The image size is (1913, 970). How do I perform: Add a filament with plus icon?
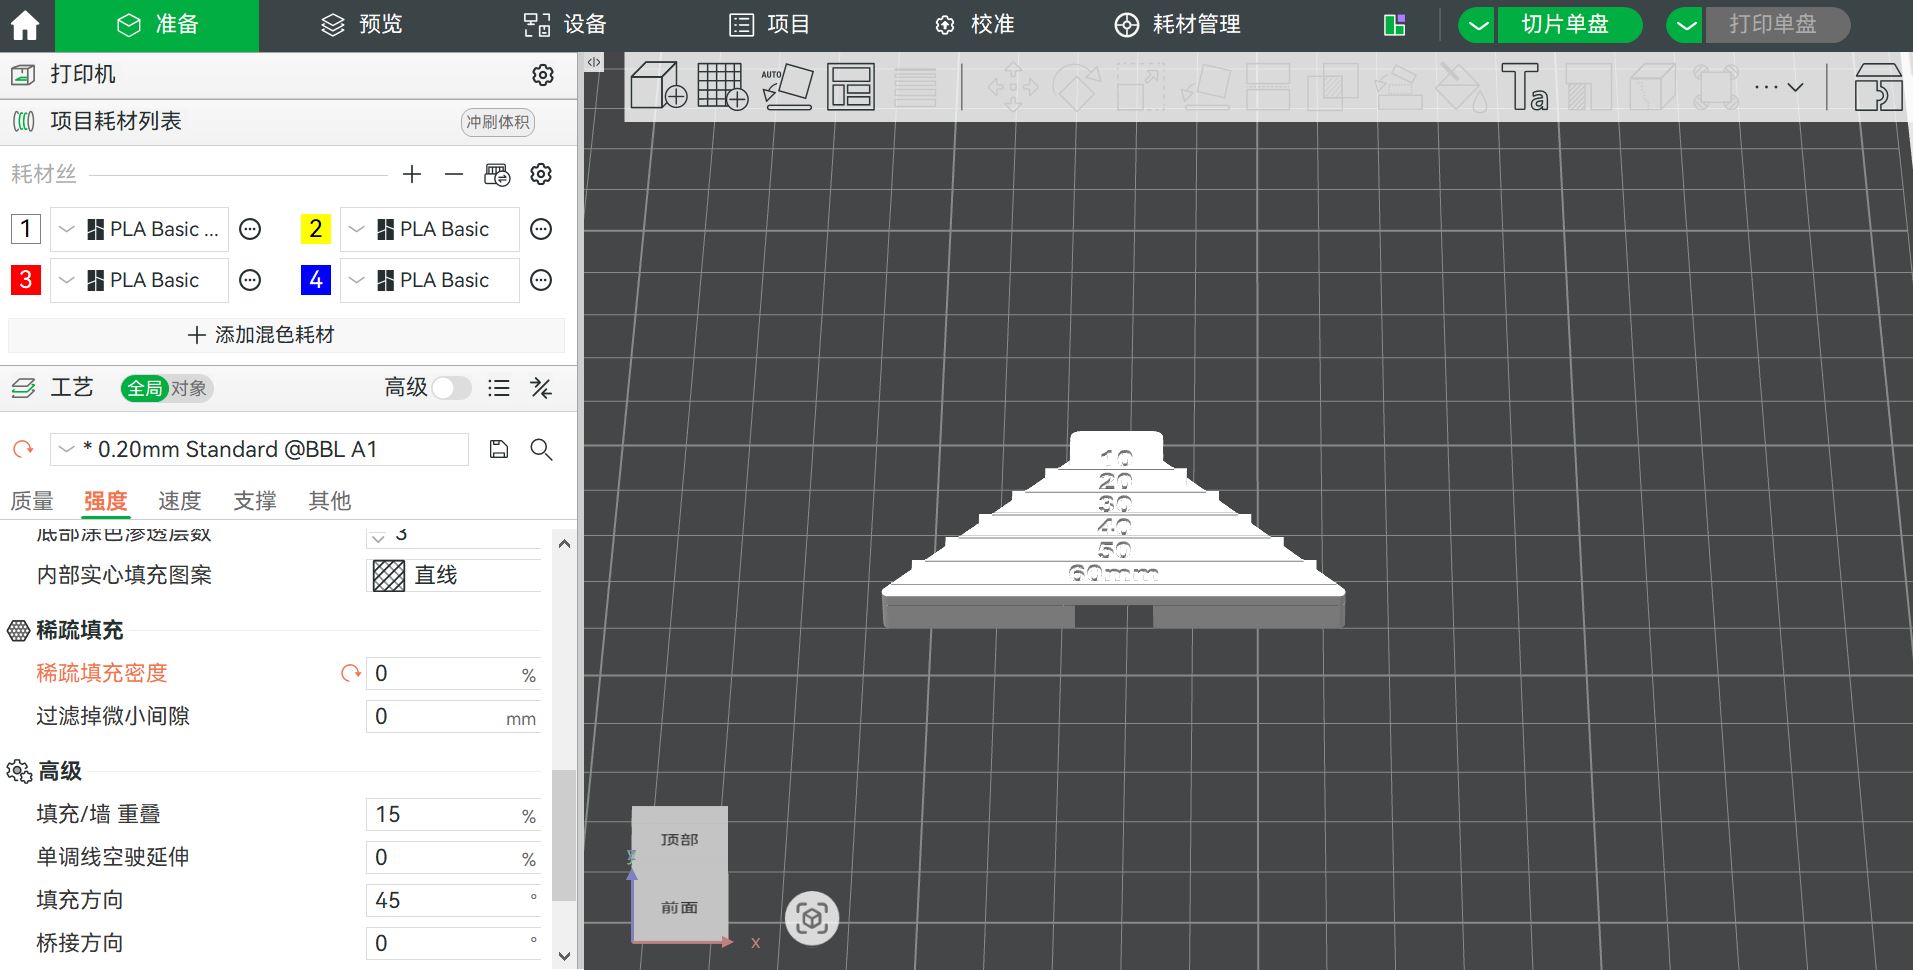tap(412, 174)
